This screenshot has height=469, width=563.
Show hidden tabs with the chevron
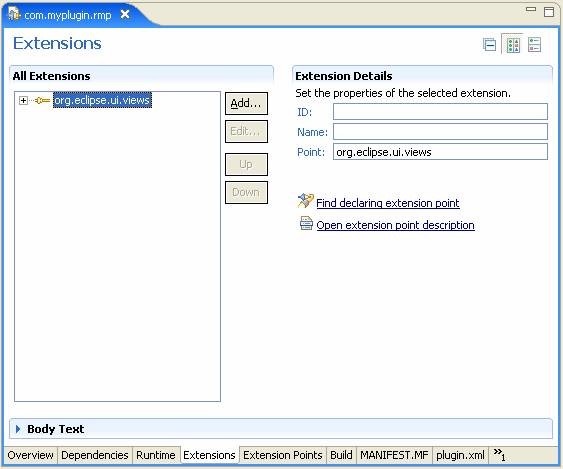499,454
